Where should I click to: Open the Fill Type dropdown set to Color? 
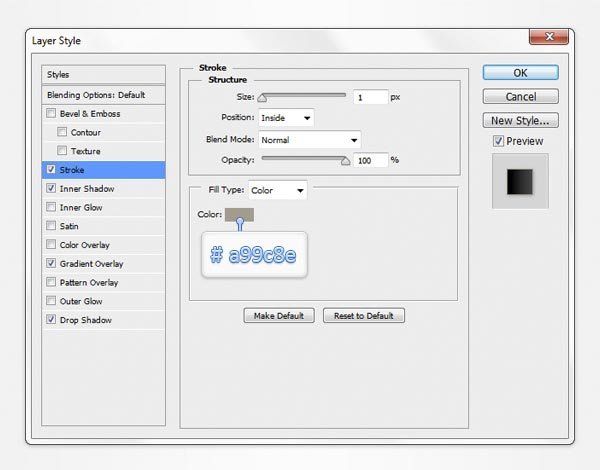click(x=278, y=190)
